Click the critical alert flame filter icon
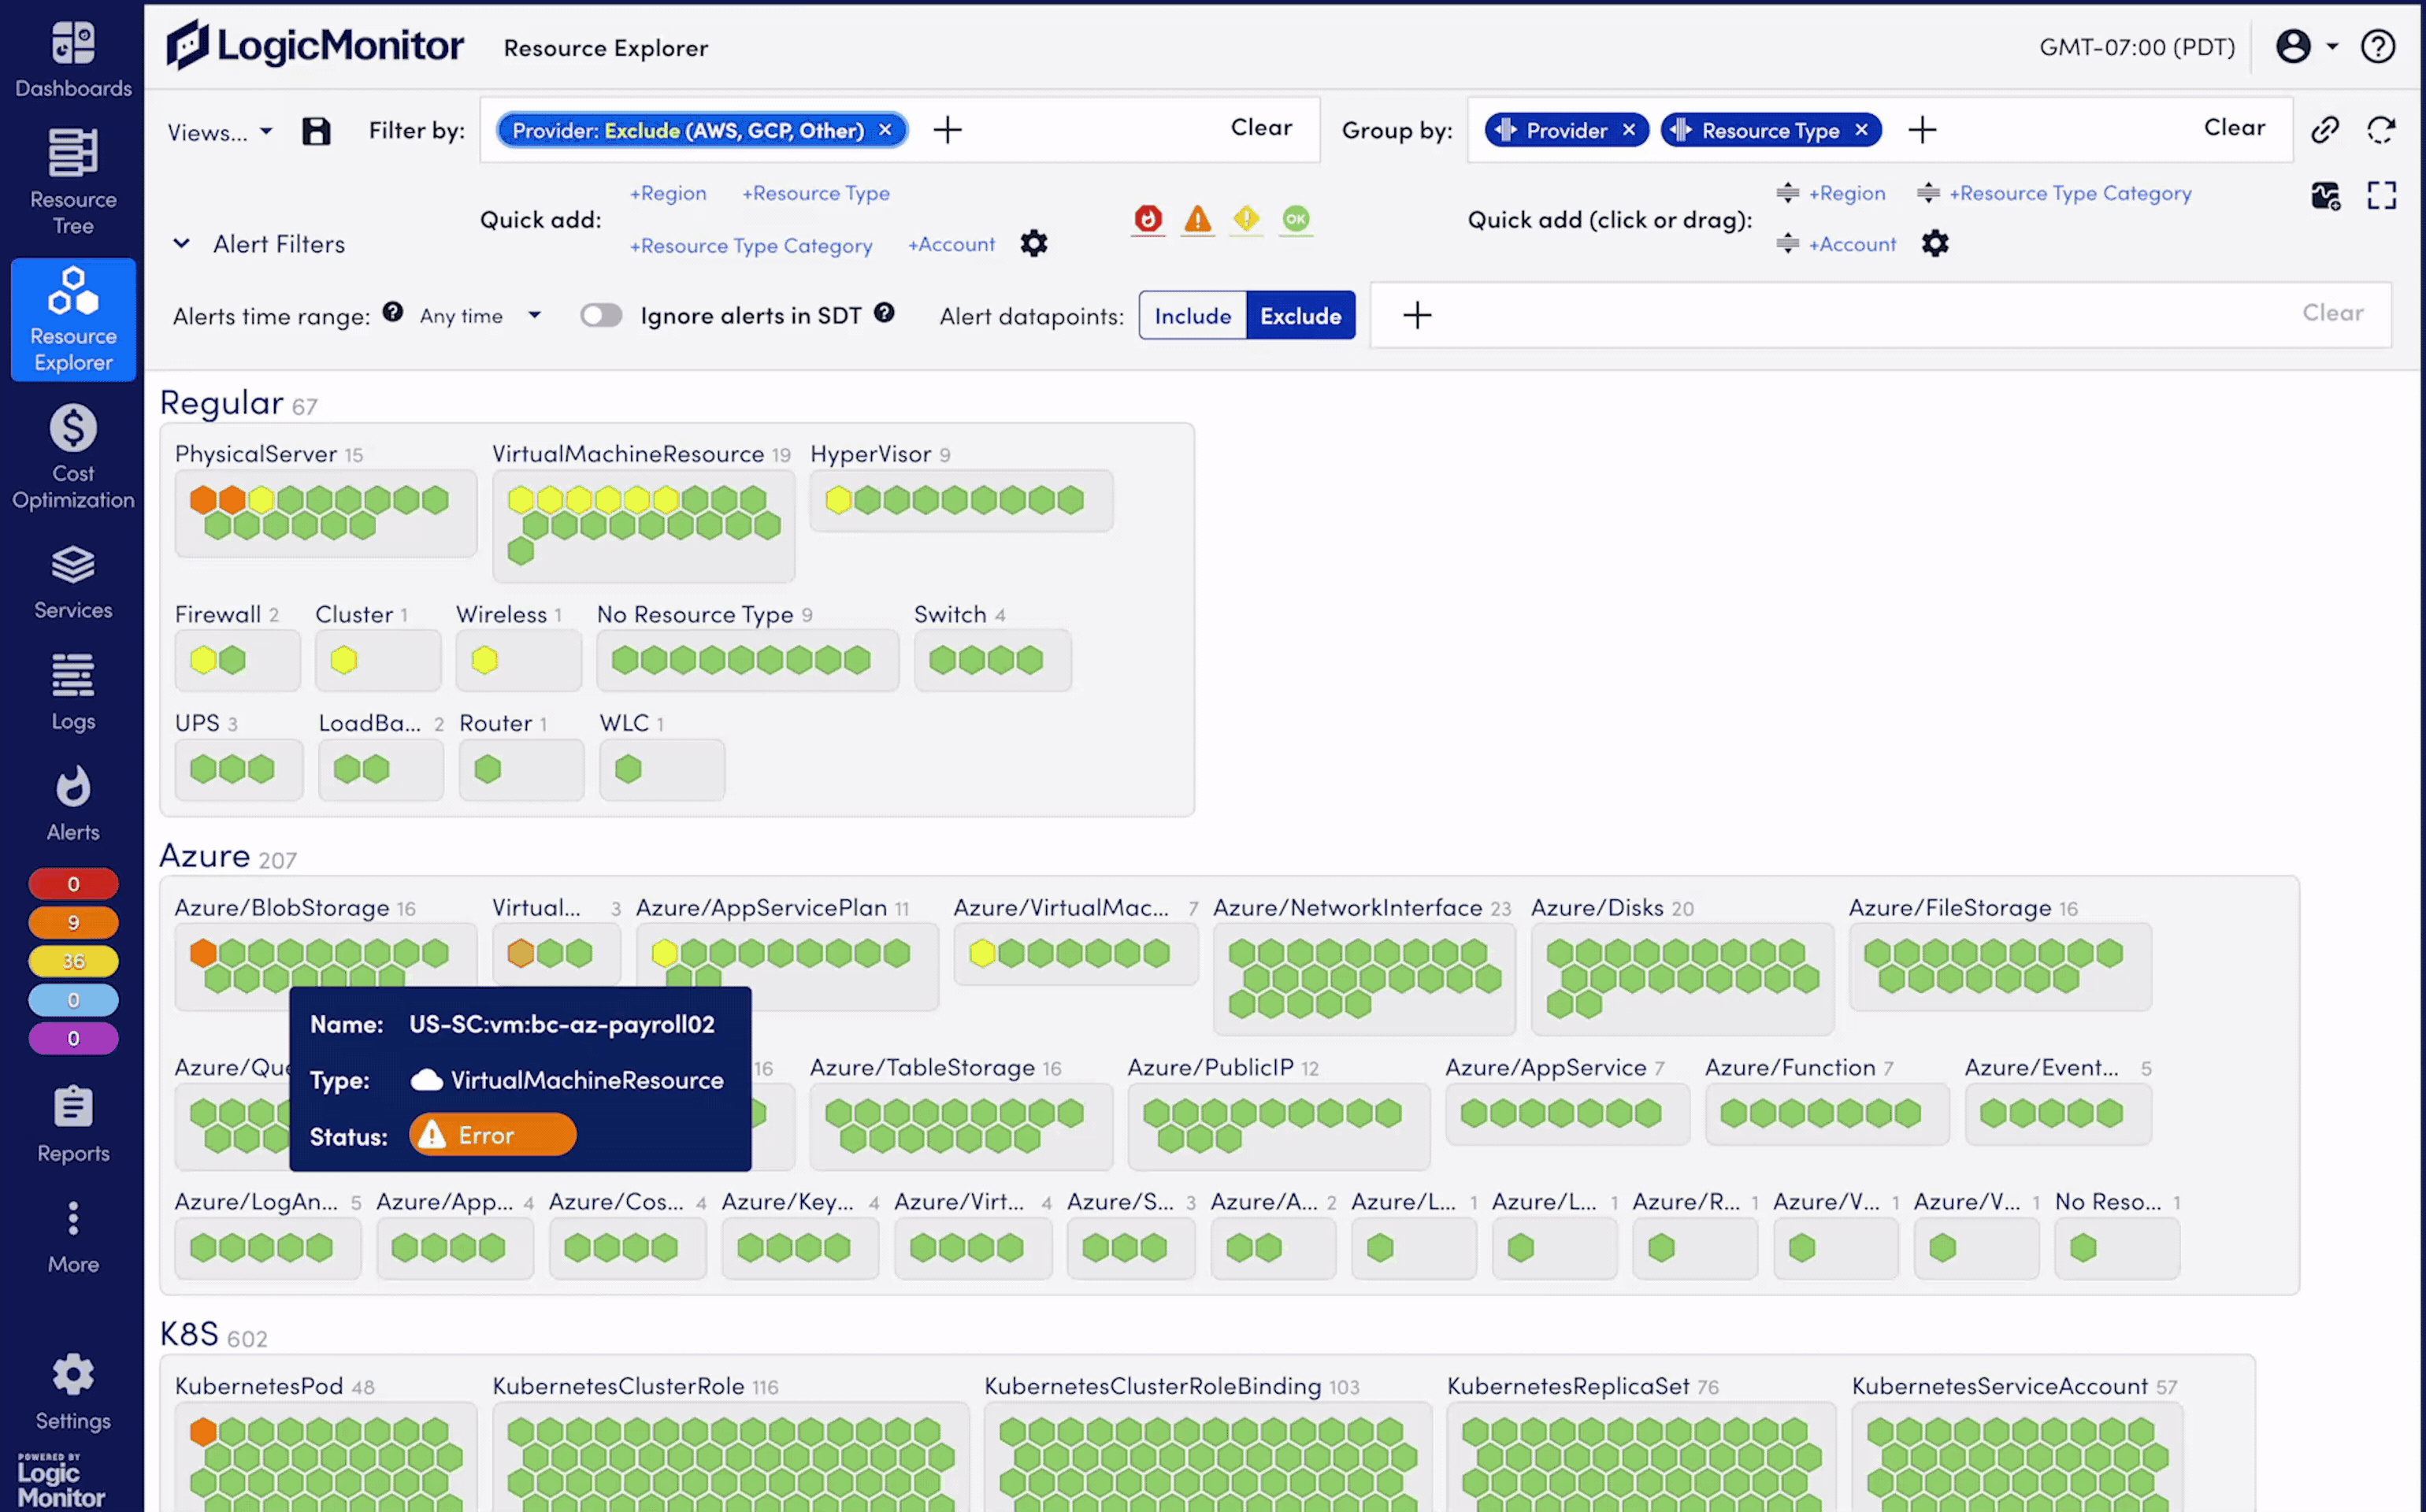Image resolution: width=2426 pixels, height=1512 pixels. [x=1148, y=218]
